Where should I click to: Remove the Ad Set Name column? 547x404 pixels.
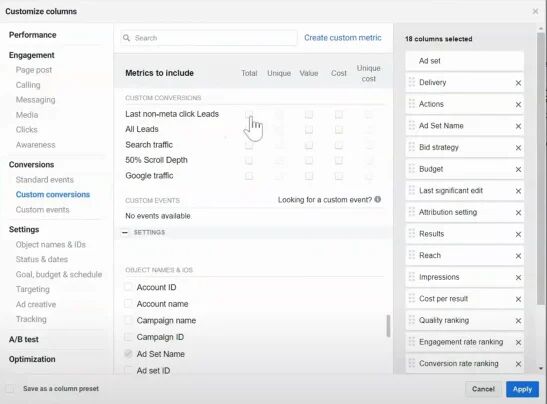coord(518,126)
